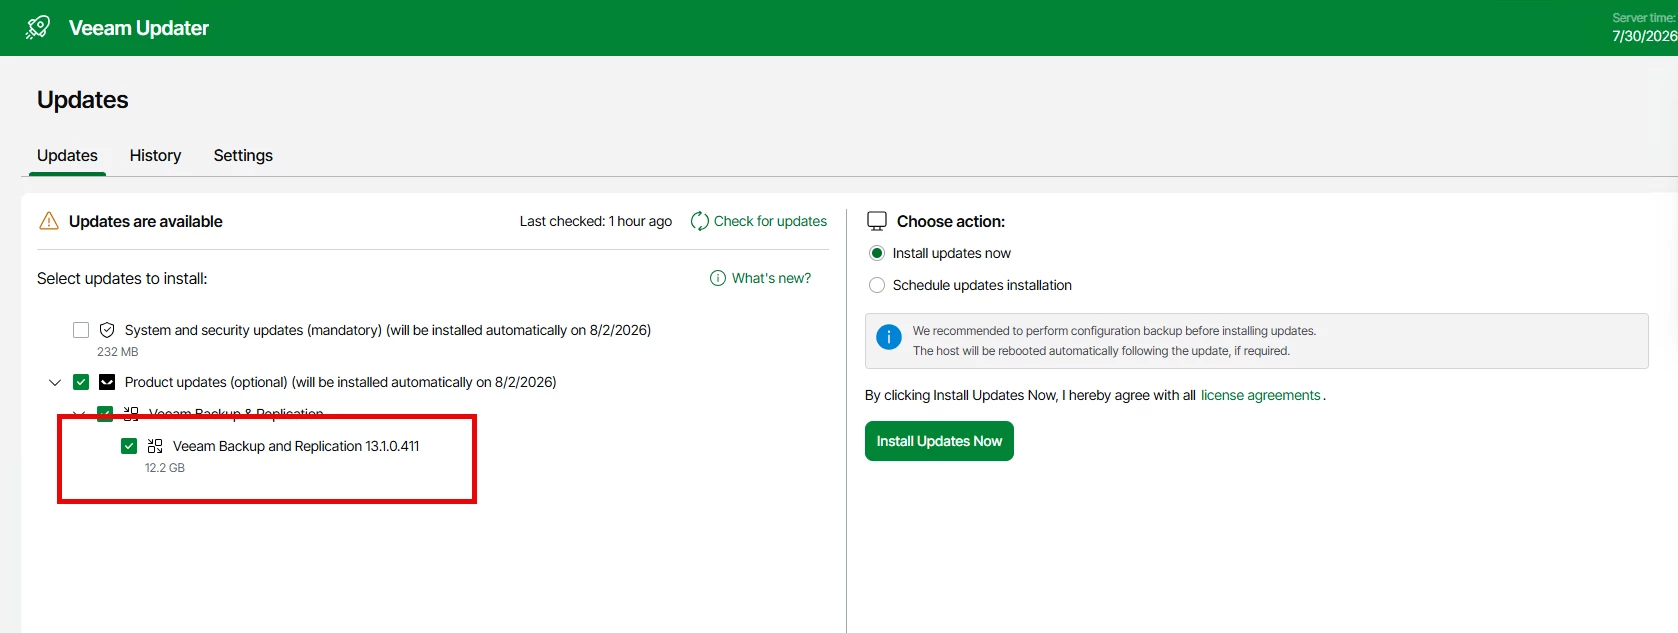This screenshot has width=1678, height=633.
Task: Click the Select updates to install text
Action: pyautogui.click(x=122, y=278)
